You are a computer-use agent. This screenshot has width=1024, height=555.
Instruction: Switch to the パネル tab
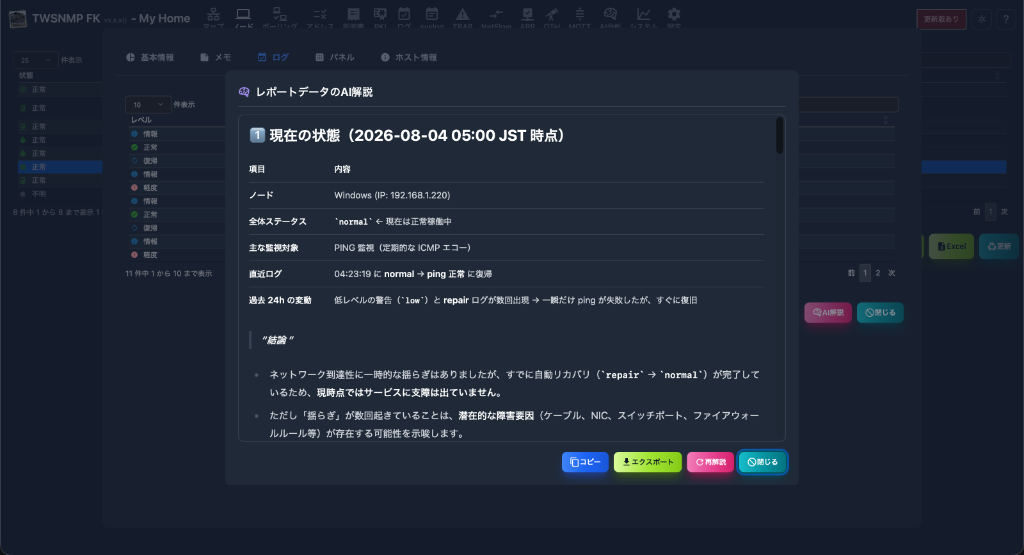tap(335, 57)
